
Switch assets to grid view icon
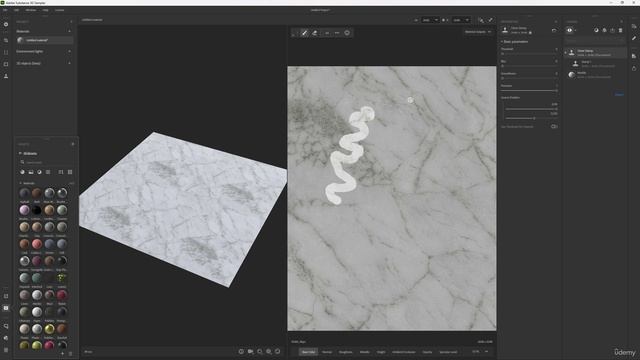pyautogui.click(x=70, y=172)
